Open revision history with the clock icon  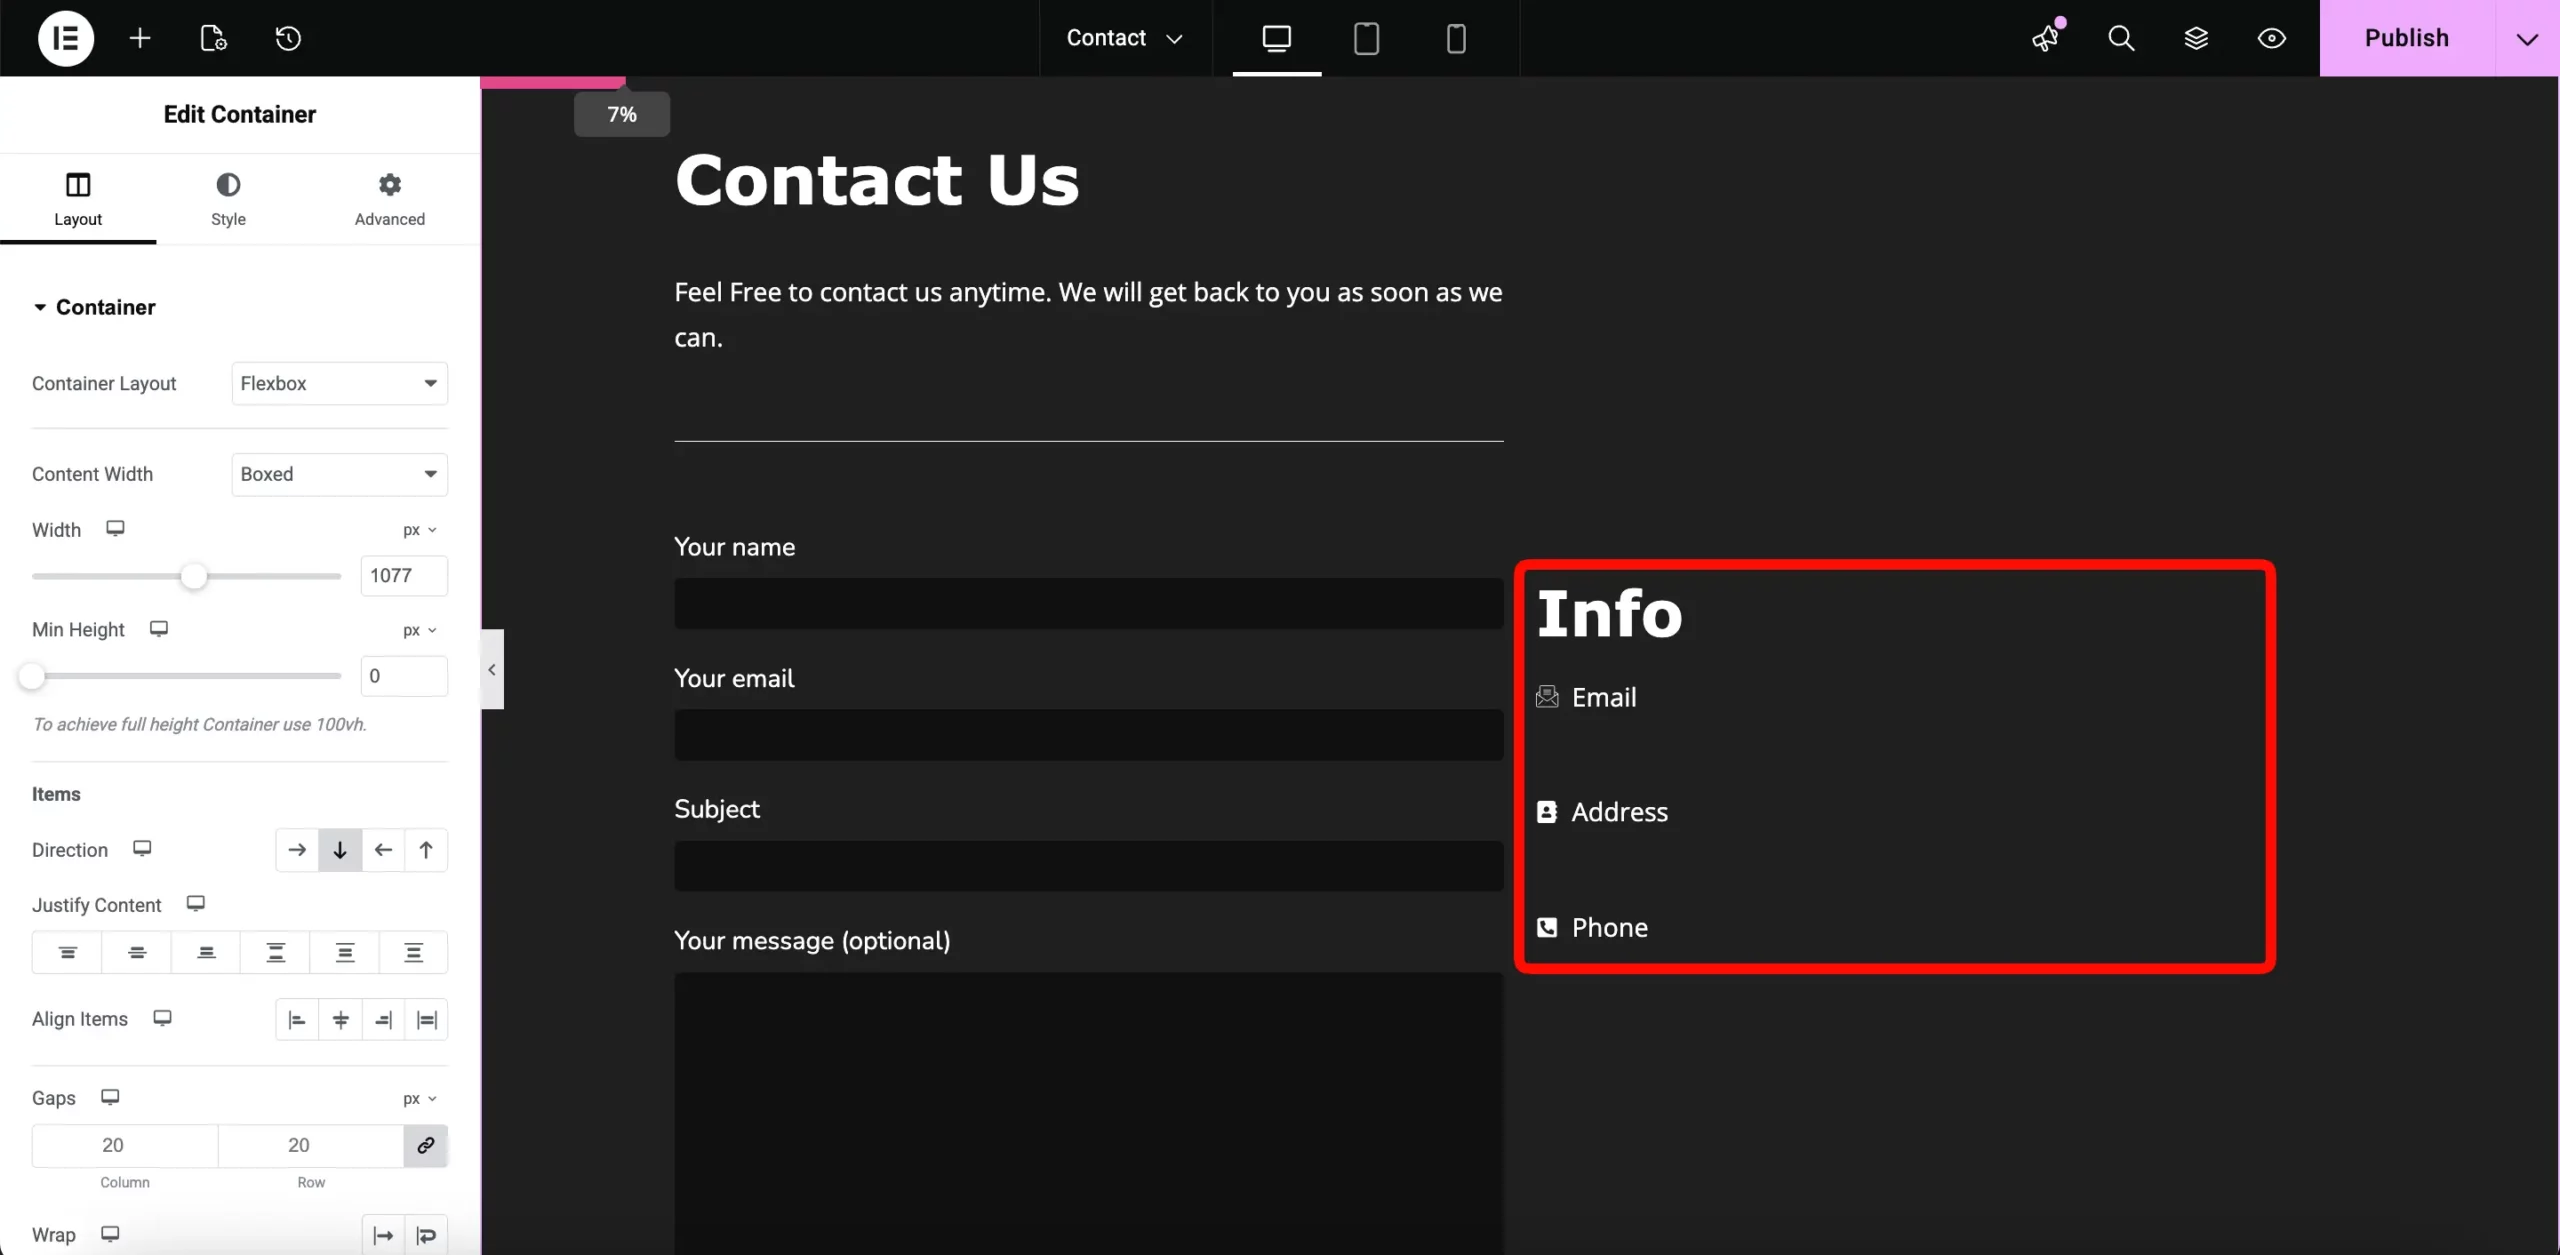[287, 38]
